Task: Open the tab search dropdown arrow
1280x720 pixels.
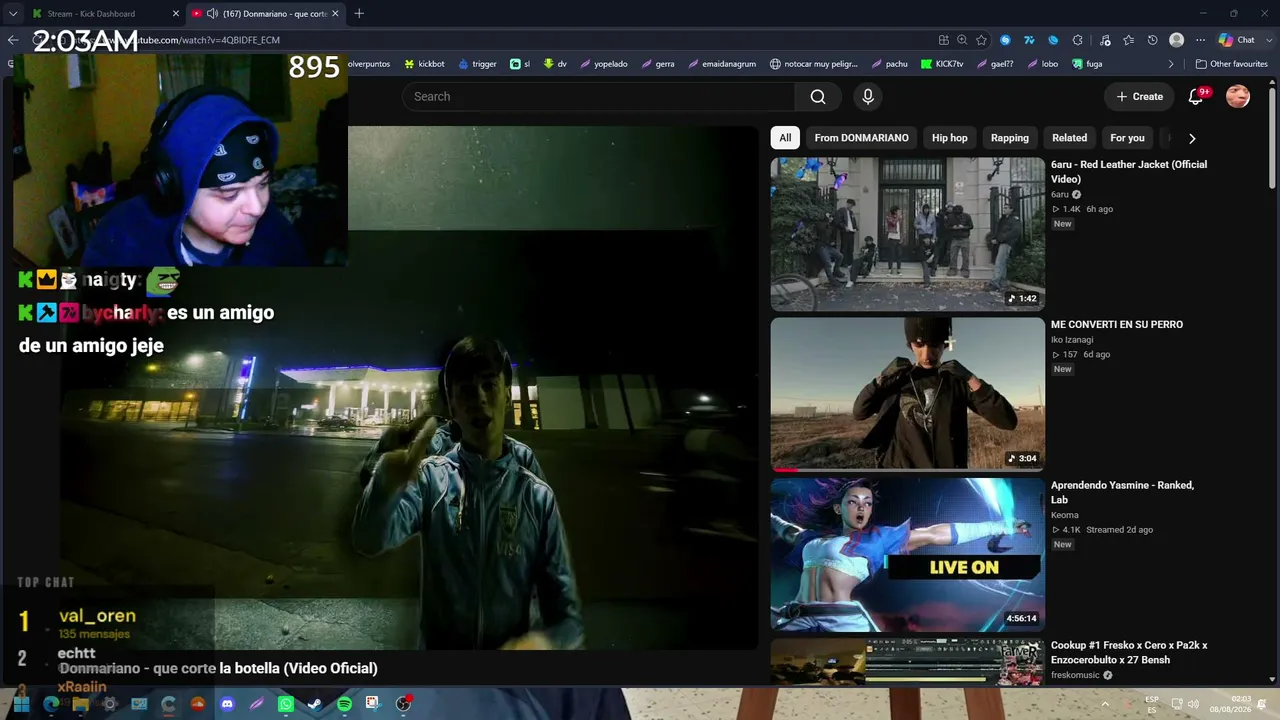Action: pos(13,14)
